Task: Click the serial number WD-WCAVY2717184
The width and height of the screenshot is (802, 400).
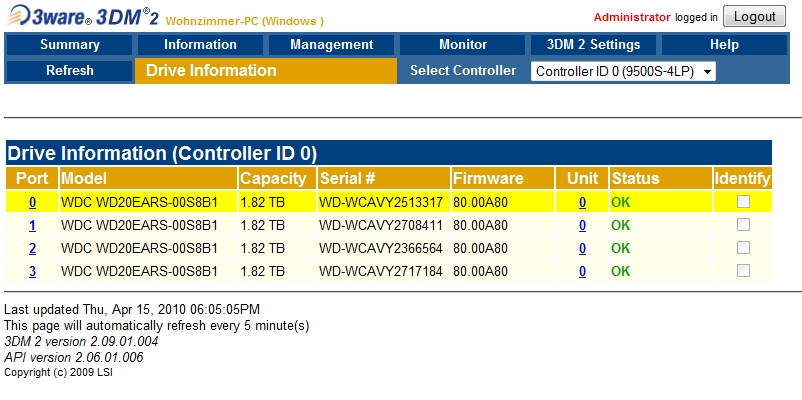Action: click(381, 271)
